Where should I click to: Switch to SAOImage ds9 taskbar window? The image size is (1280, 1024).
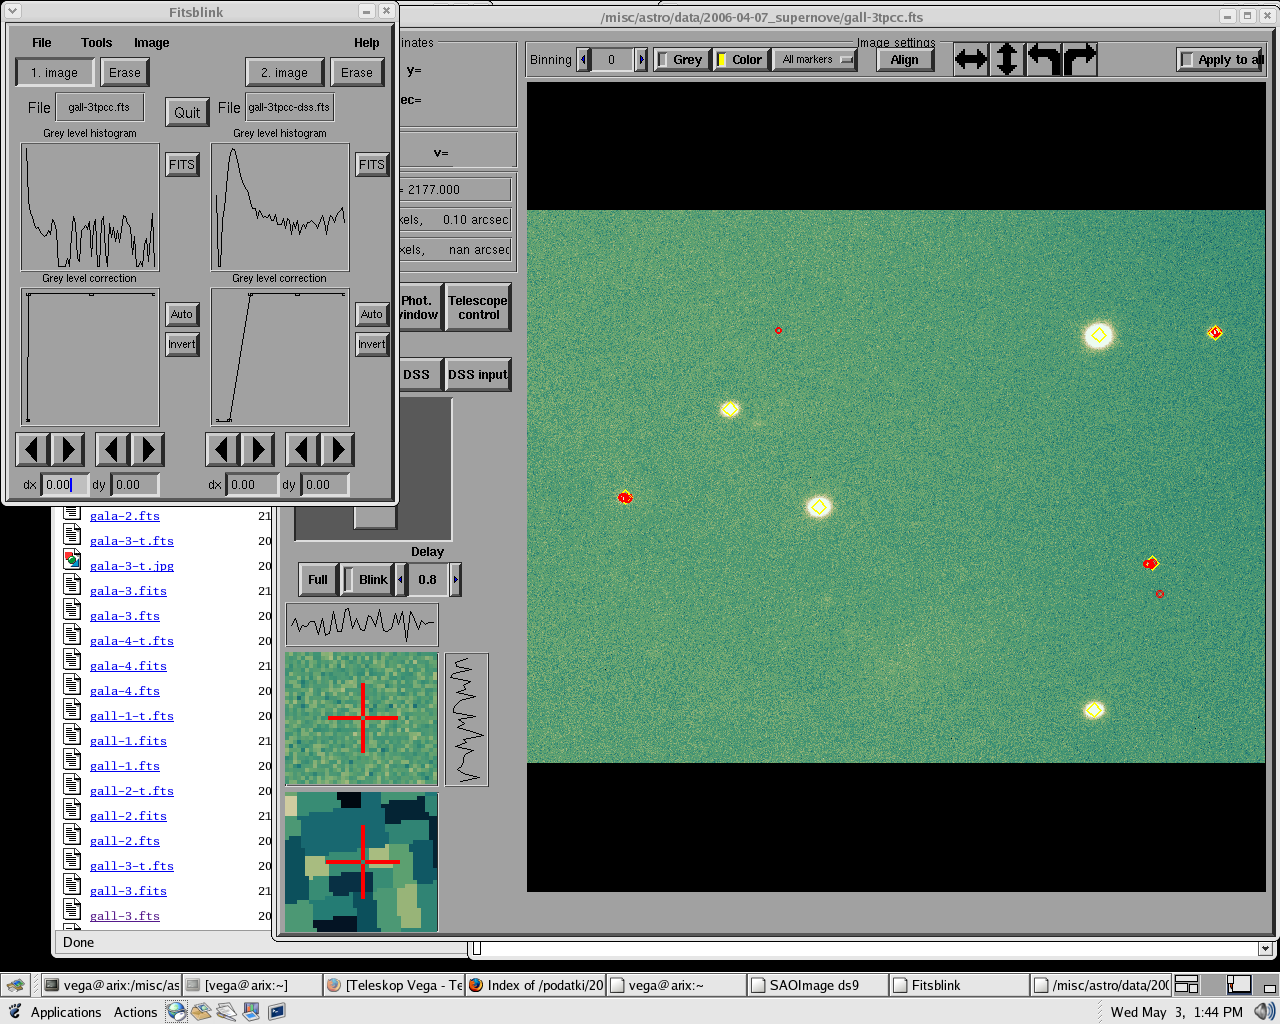[818, 985]
